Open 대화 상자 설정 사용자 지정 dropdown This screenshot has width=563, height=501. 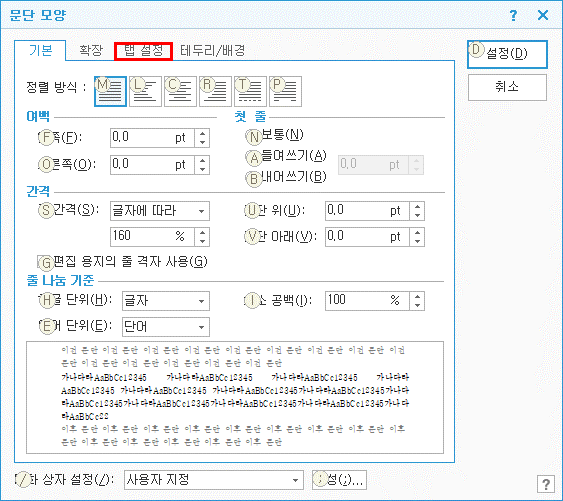(x=214, y=480)
